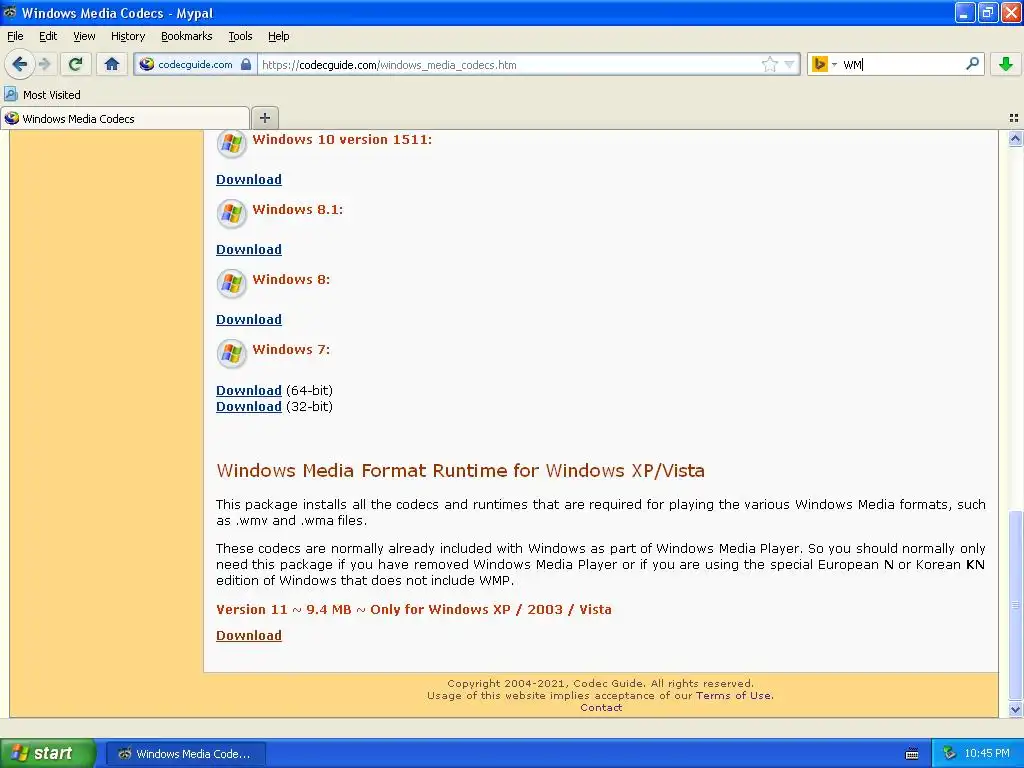Image resolution: width=1024 pixels, height=768 pixels.
Task: Open the Edit menu
Action: click(48, 36)
